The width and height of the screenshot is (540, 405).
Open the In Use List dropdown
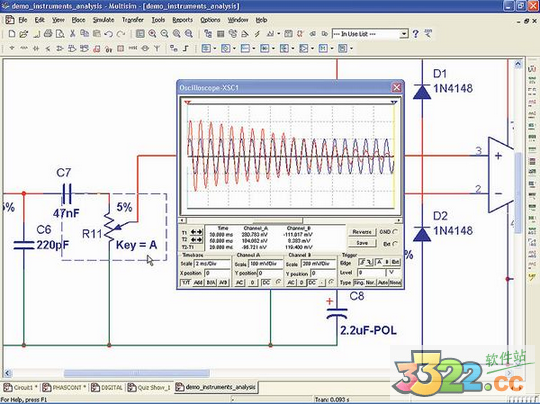tap(403, 34)
